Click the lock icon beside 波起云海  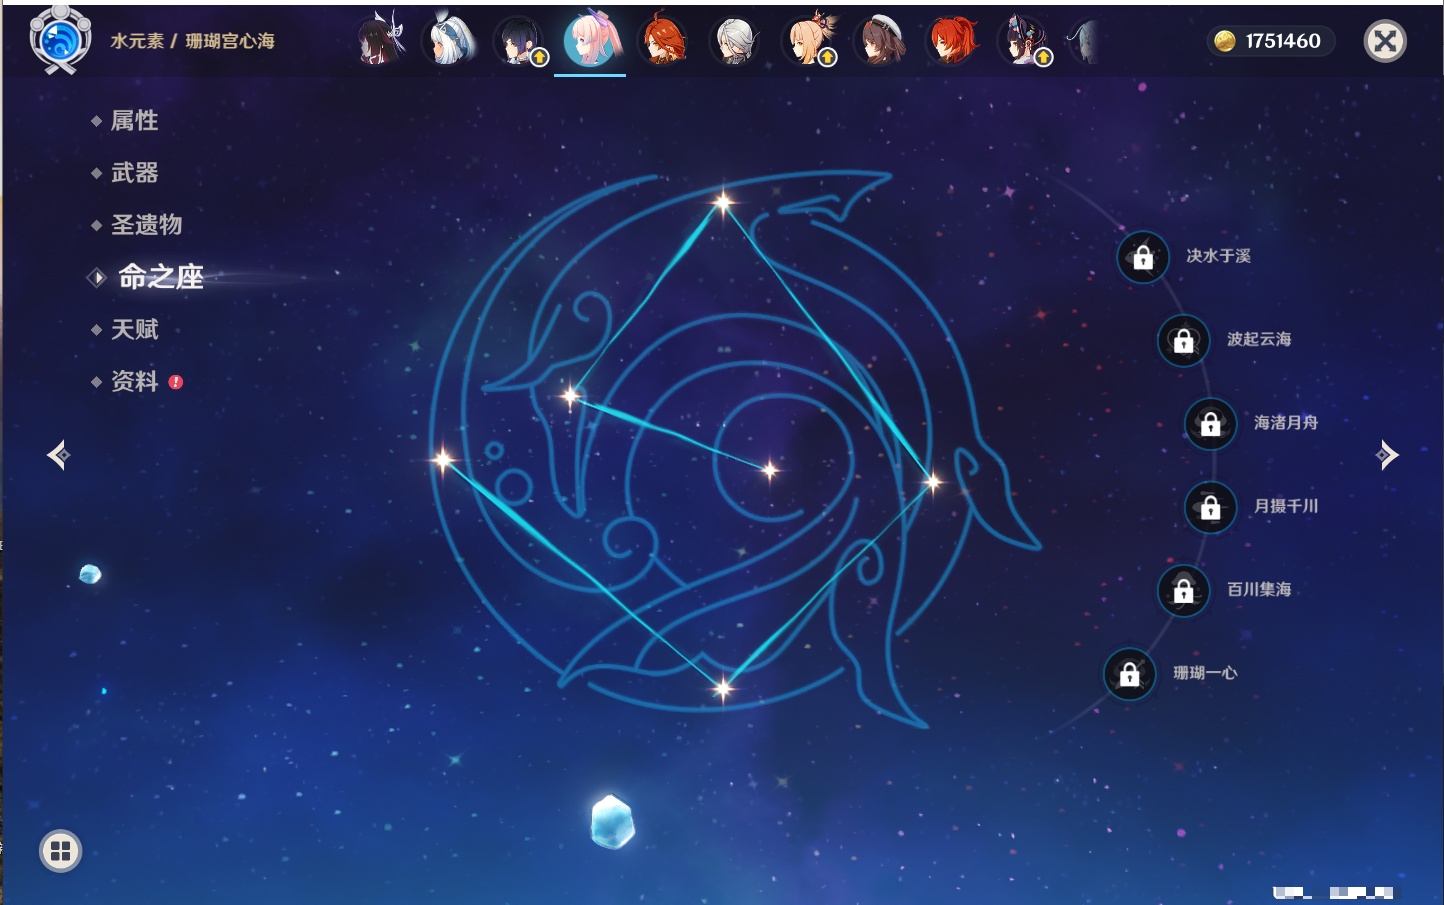coord(1183,340)
